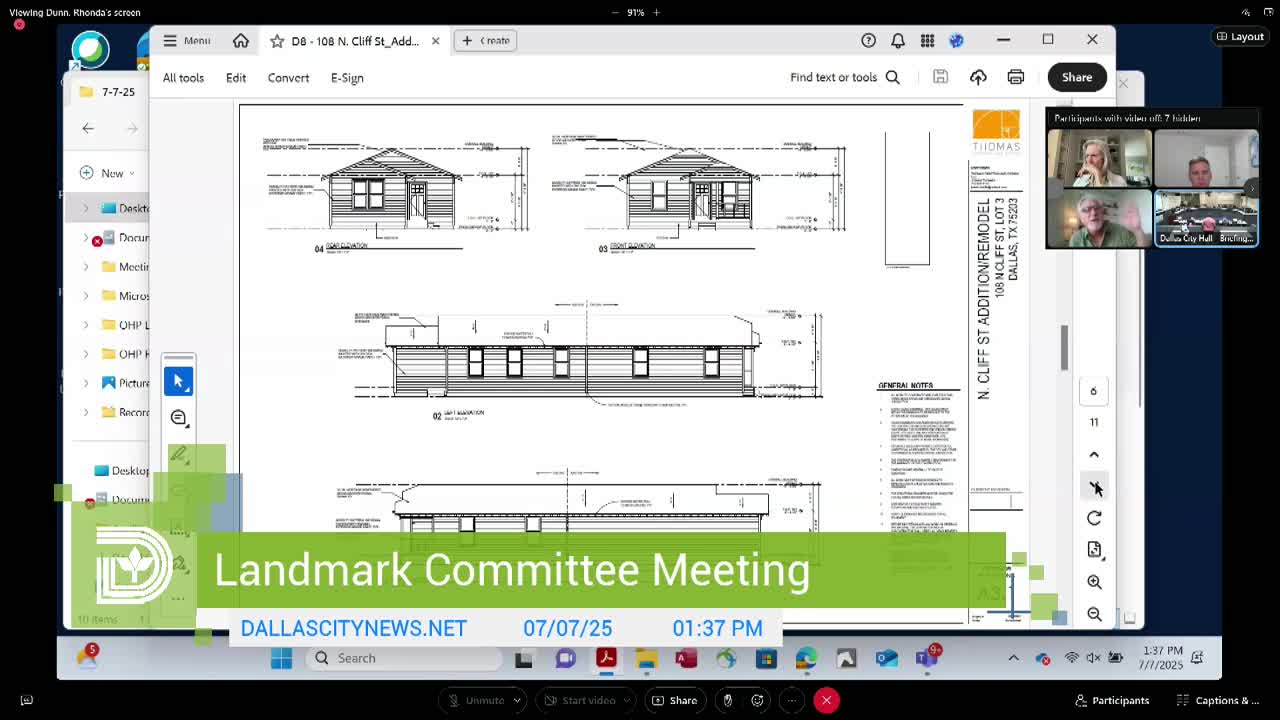Open the Acrobat Menu hamburger icon
Image resolution: width=1280 pixels, height=720 pixels.
(170, 41)
